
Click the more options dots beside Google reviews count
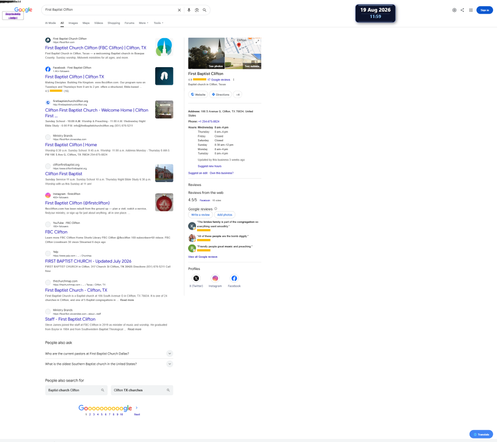pyautogui.click(x=233, y=80)
